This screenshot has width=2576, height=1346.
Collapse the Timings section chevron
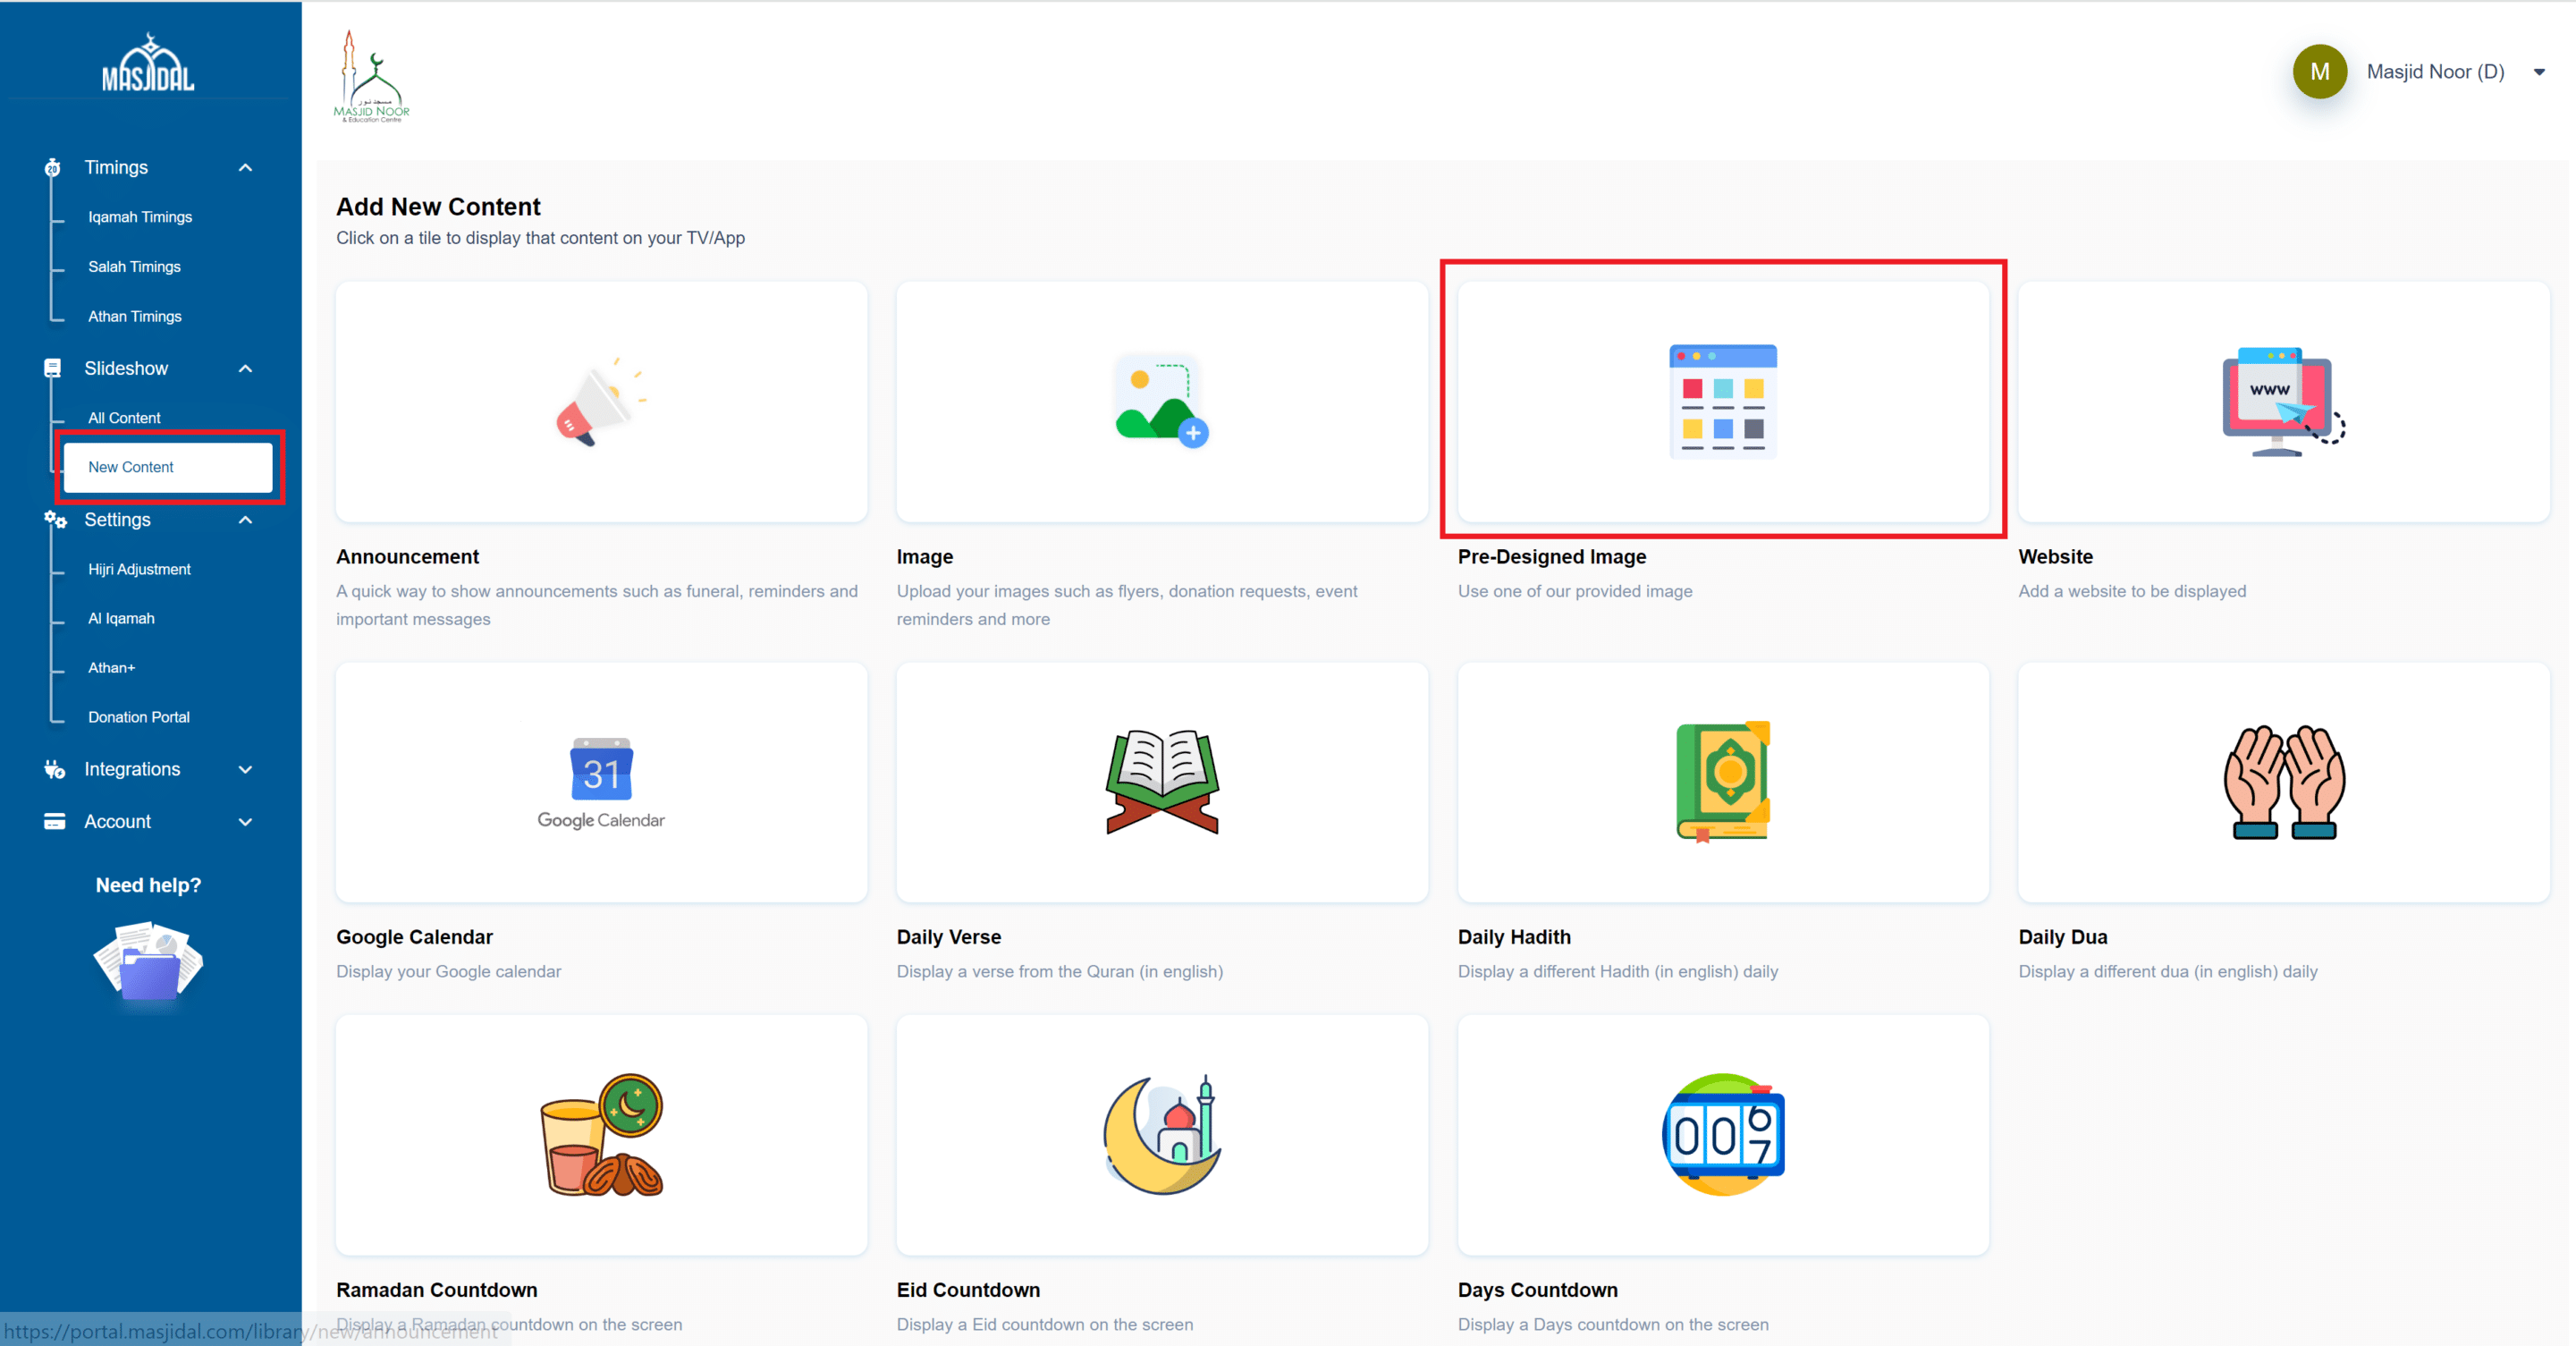245,167
